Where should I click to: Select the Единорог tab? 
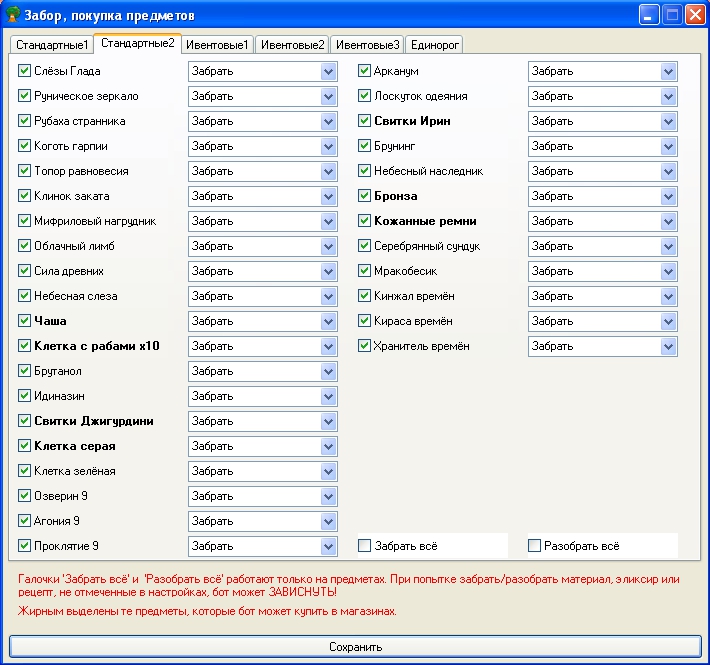tap(433, 45)
